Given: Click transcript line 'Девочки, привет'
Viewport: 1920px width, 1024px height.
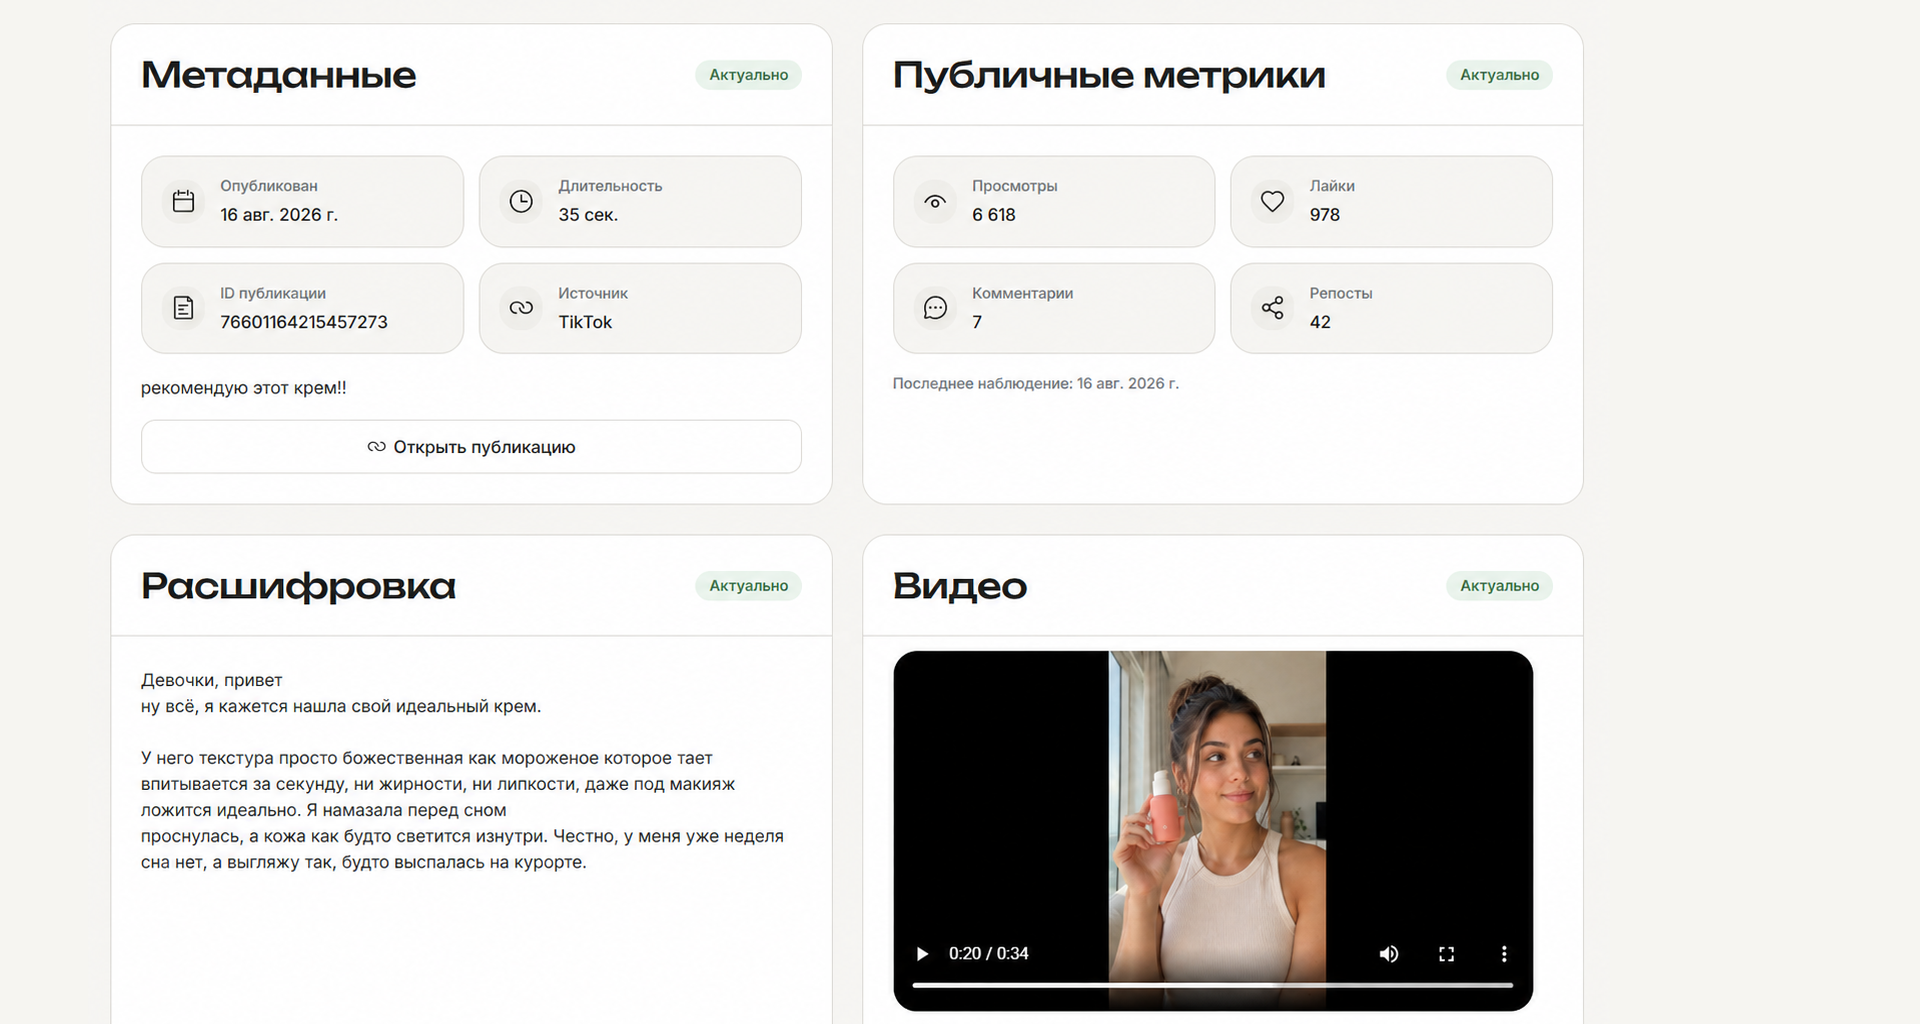Looking at the screenshot, I should (x=212, y=680).
